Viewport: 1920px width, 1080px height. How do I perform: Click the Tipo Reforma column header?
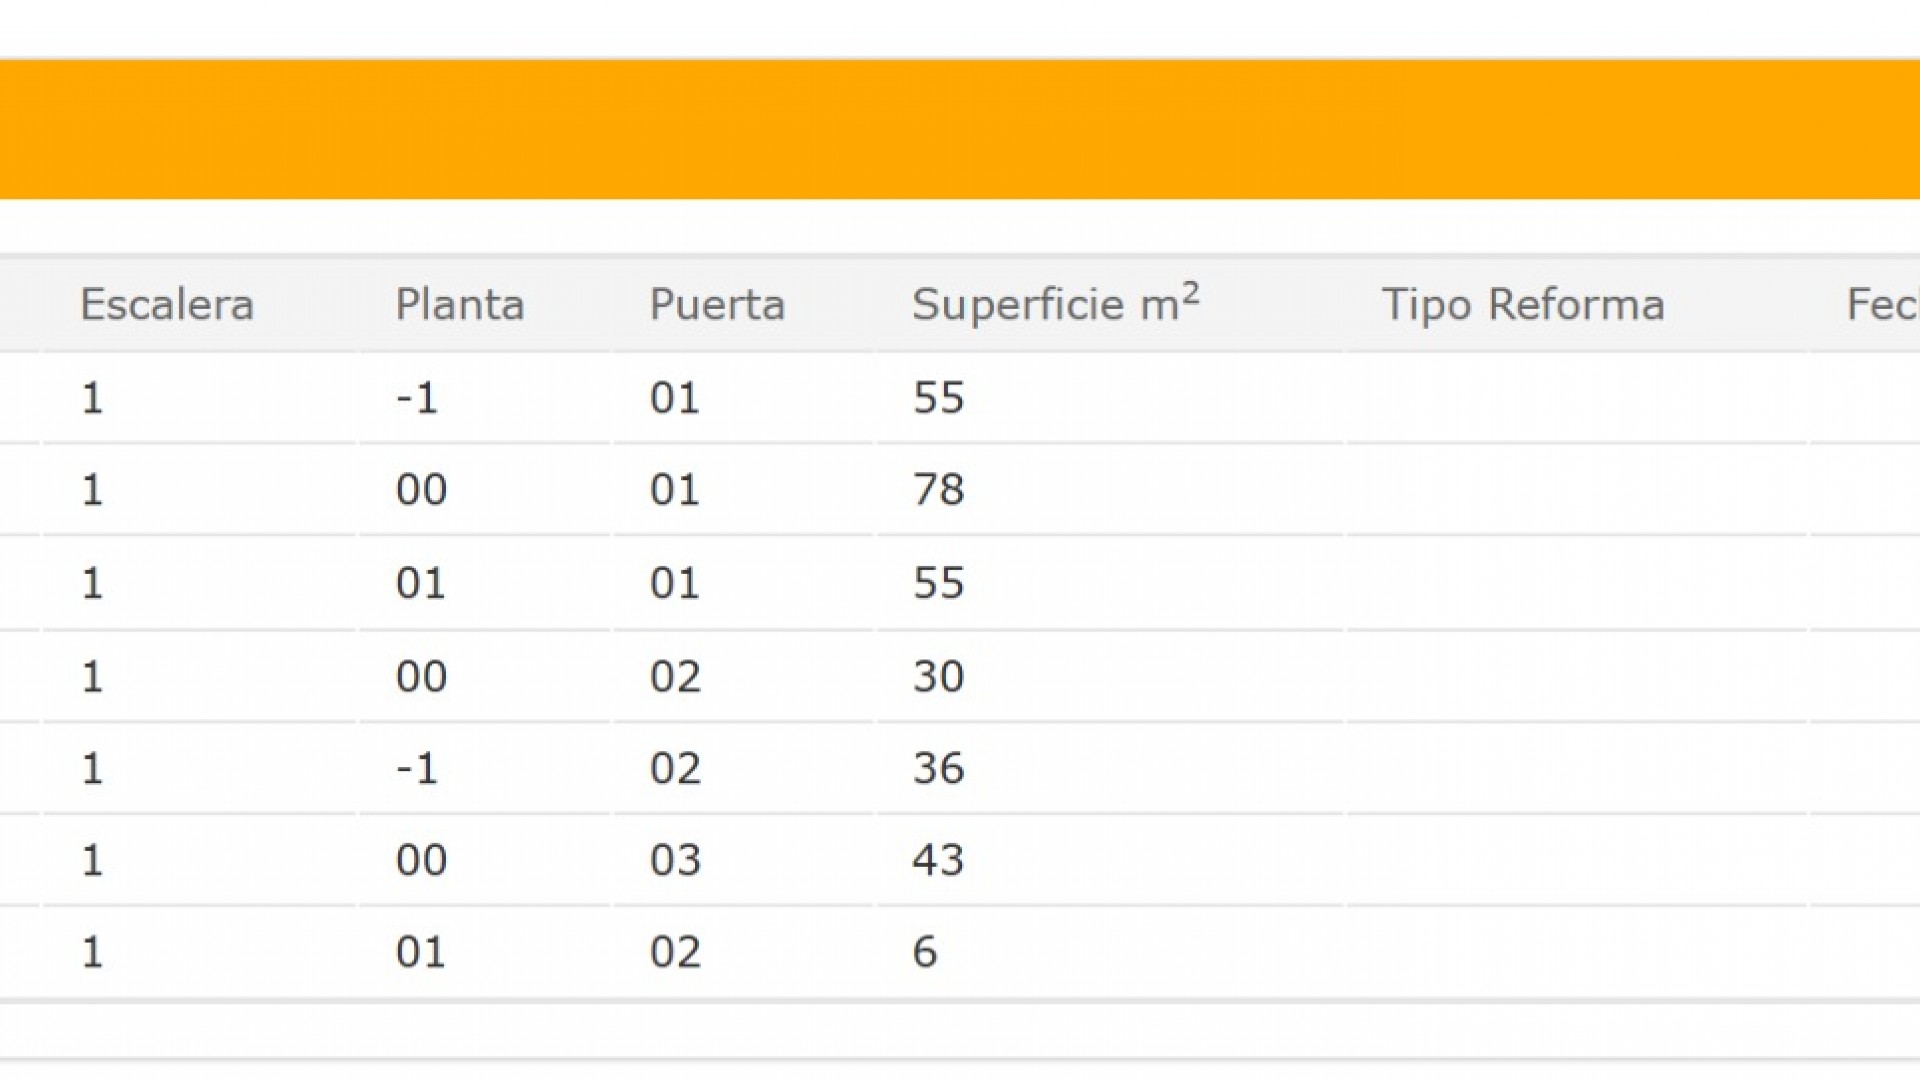[1523, 305]
